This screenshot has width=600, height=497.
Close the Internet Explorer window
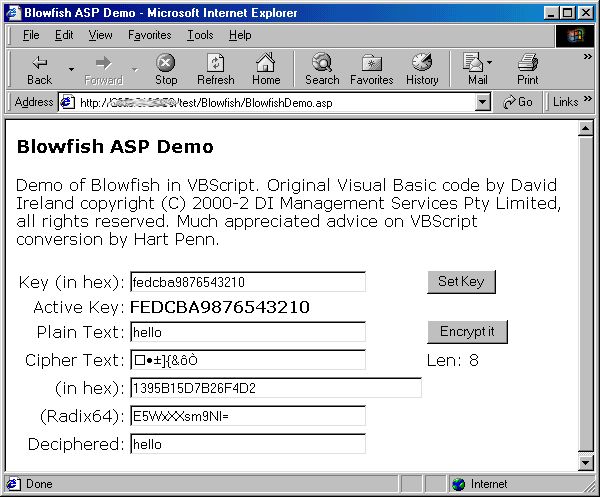(x=585, y=13)
